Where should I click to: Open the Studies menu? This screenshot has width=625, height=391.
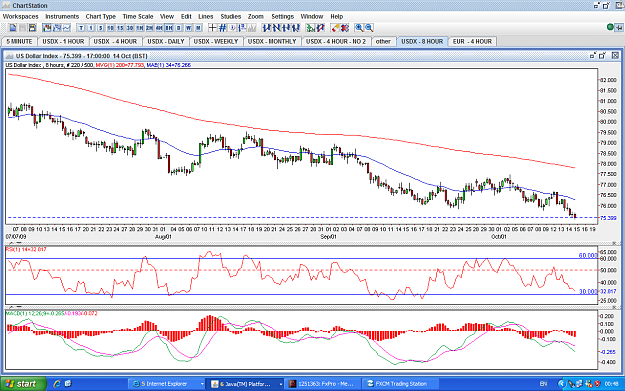pos(230,16)
